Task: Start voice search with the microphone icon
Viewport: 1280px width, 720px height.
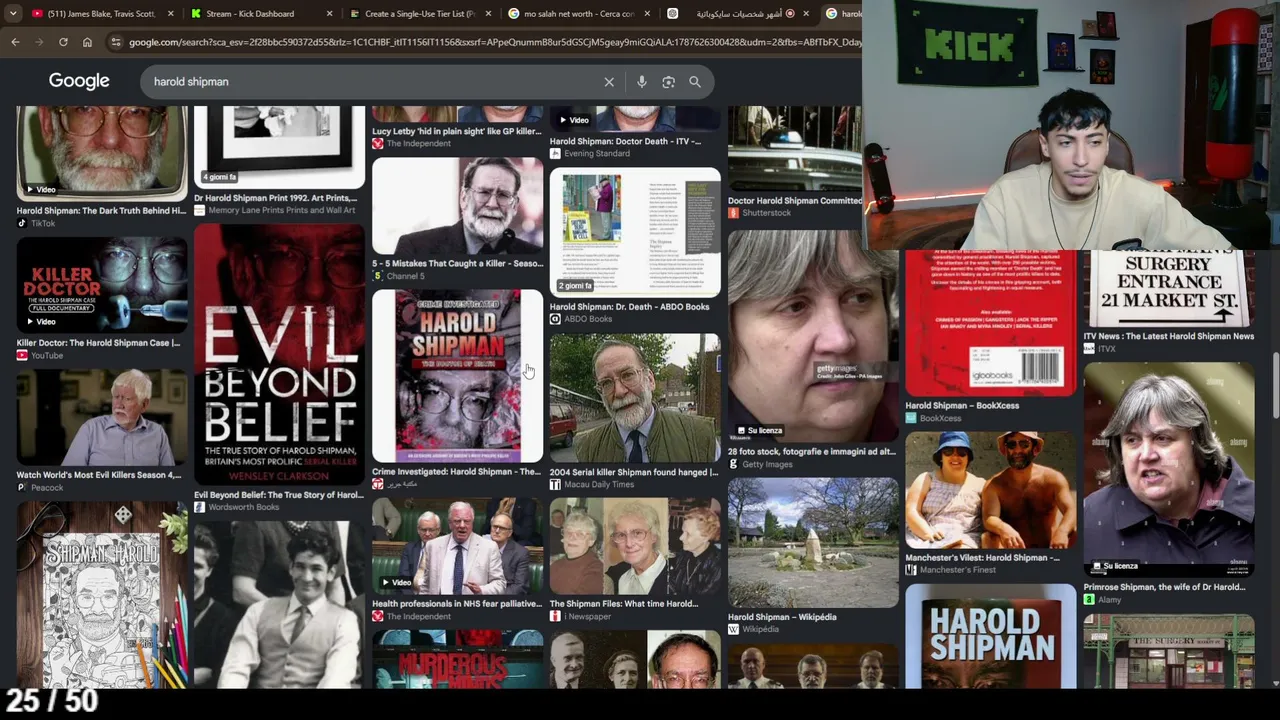Action: point(642,82)
